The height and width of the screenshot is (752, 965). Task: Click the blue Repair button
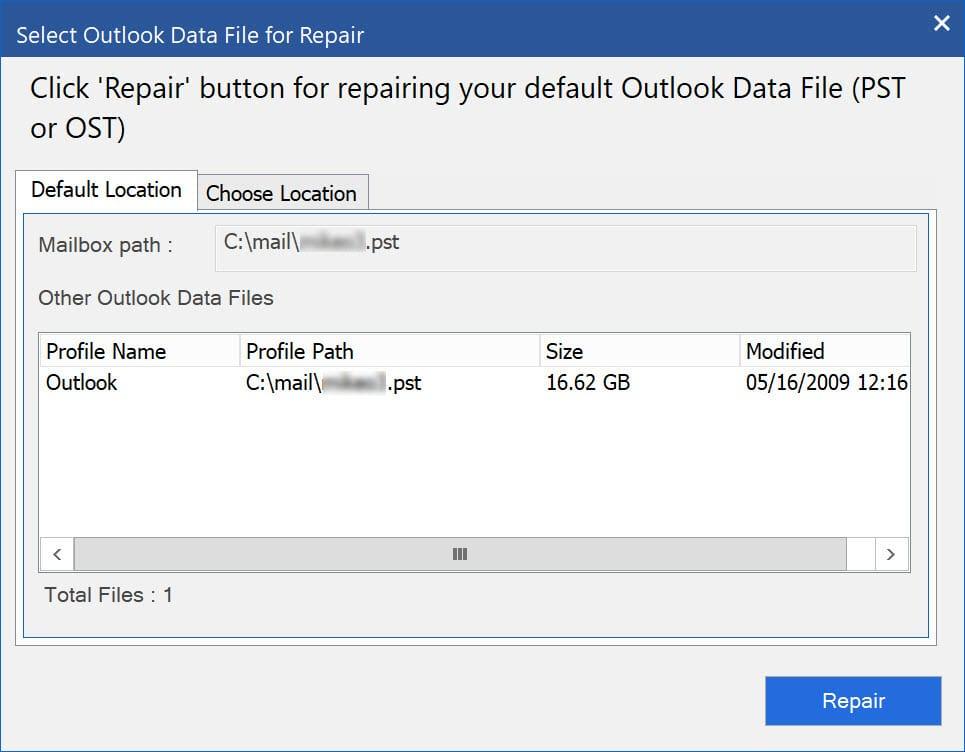point(853,701)
